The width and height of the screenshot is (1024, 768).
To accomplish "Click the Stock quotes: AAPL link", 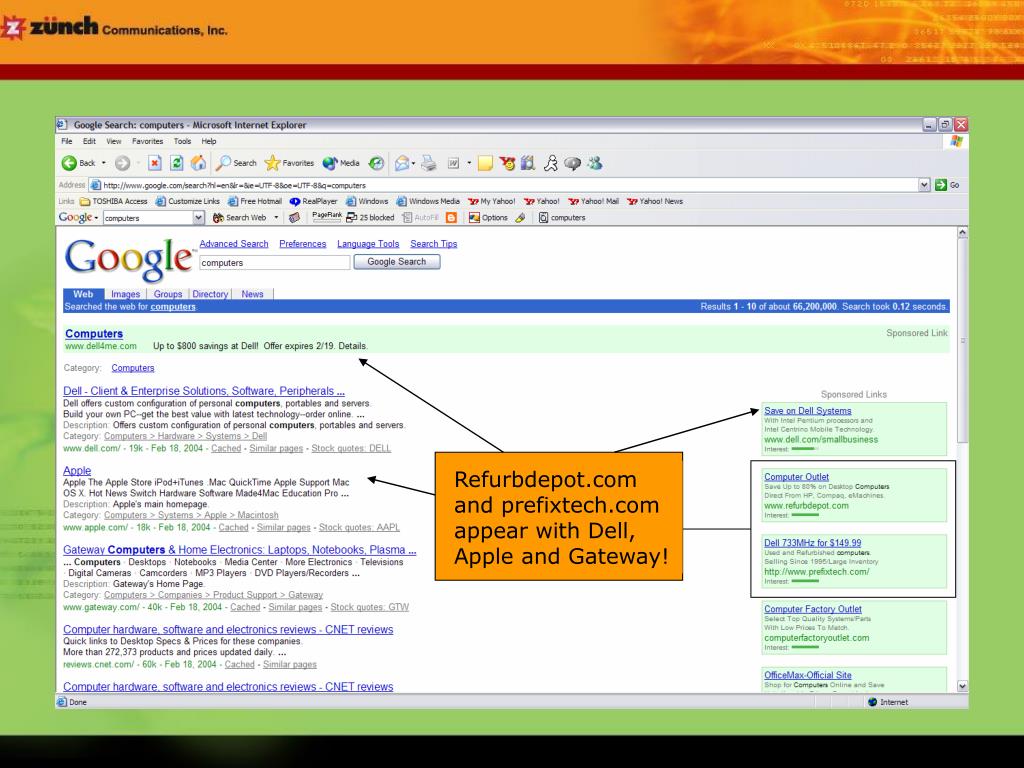I will [x=359, y=527].
